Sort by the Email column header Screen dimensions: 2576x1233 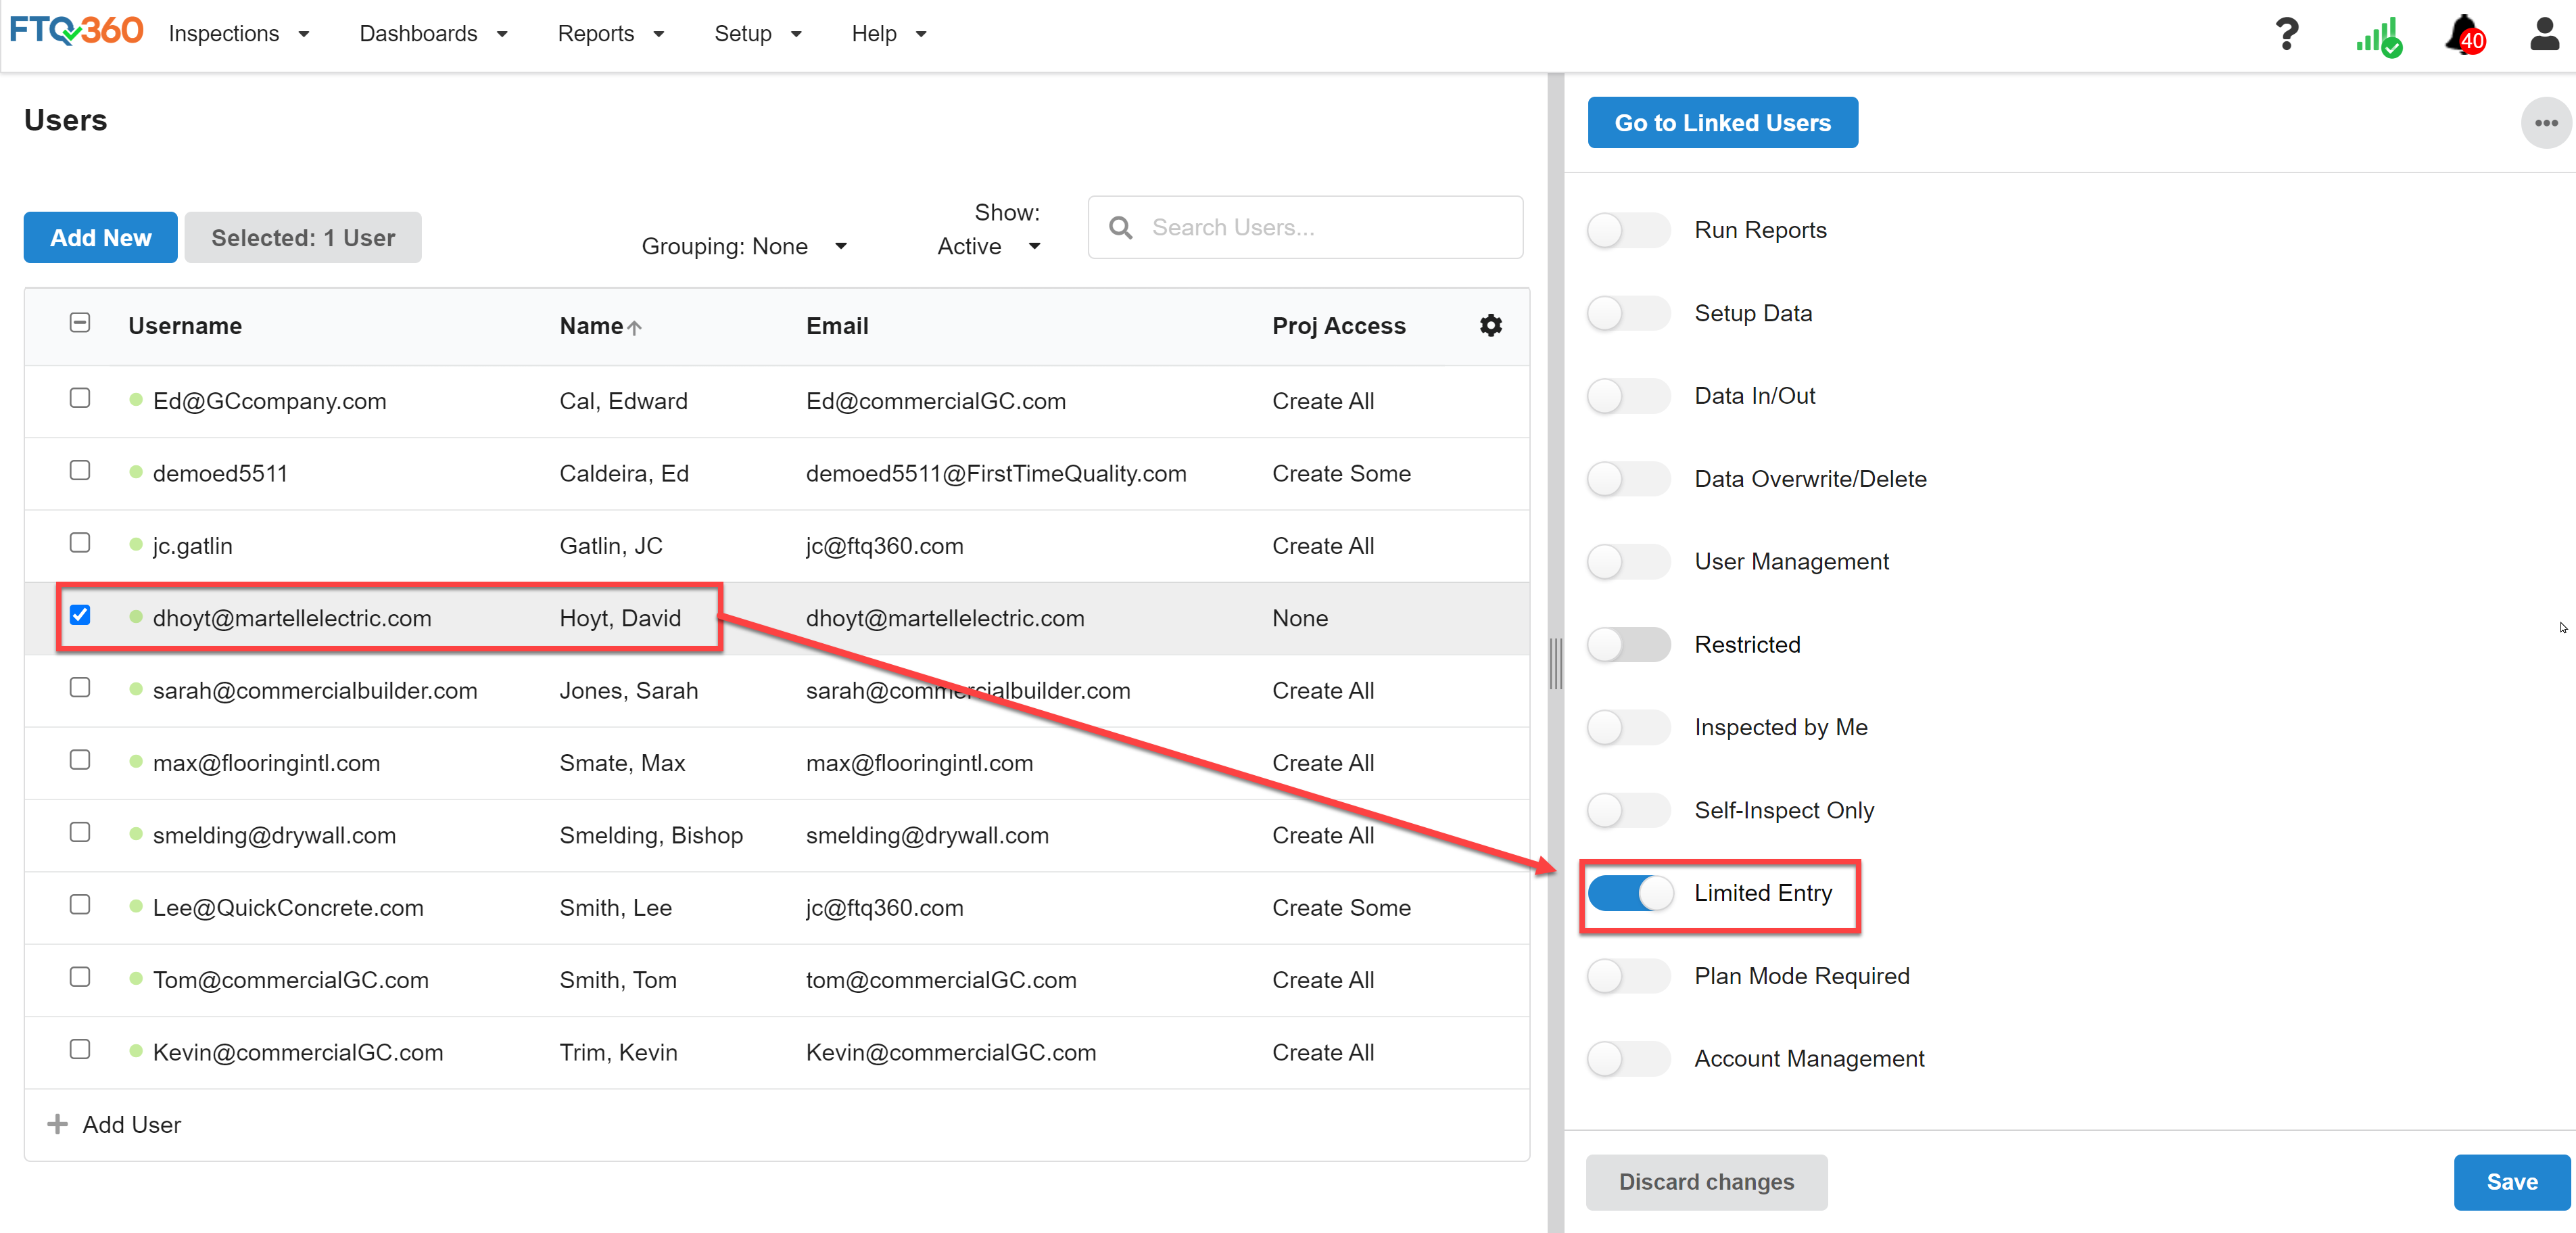coord(837,326)
